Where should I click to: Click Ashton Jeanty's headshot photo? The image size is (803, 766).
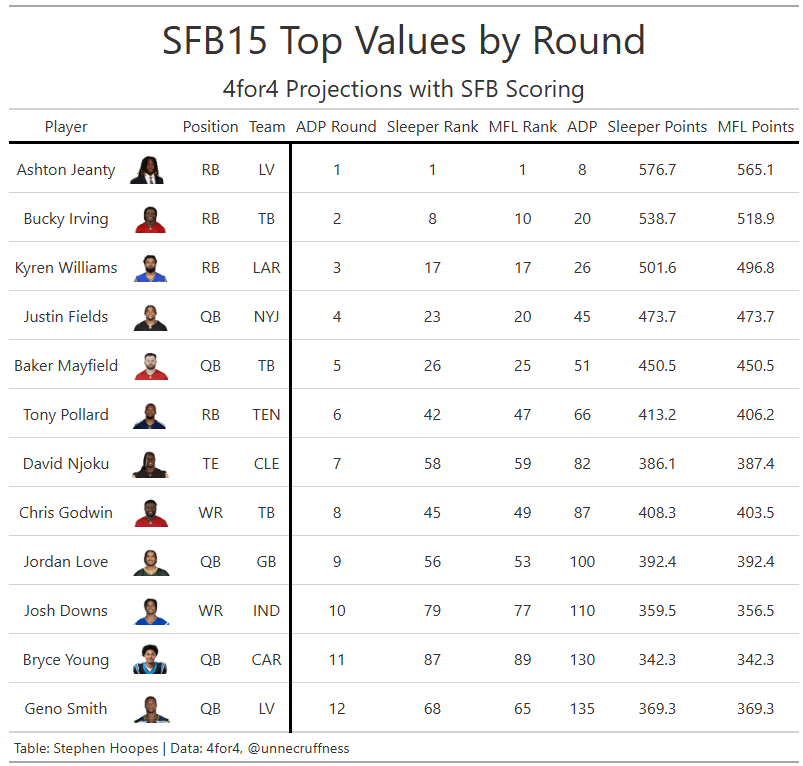coord(150,170)
